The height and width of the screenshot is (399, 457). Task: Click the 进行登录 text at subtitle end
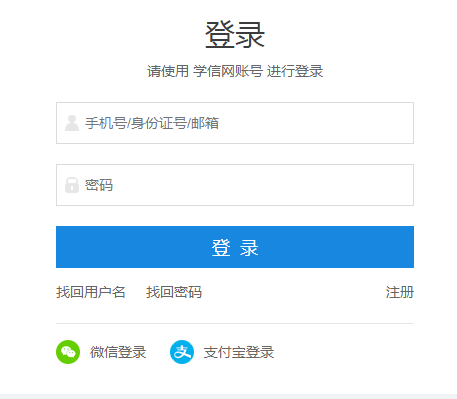point(295,71)
